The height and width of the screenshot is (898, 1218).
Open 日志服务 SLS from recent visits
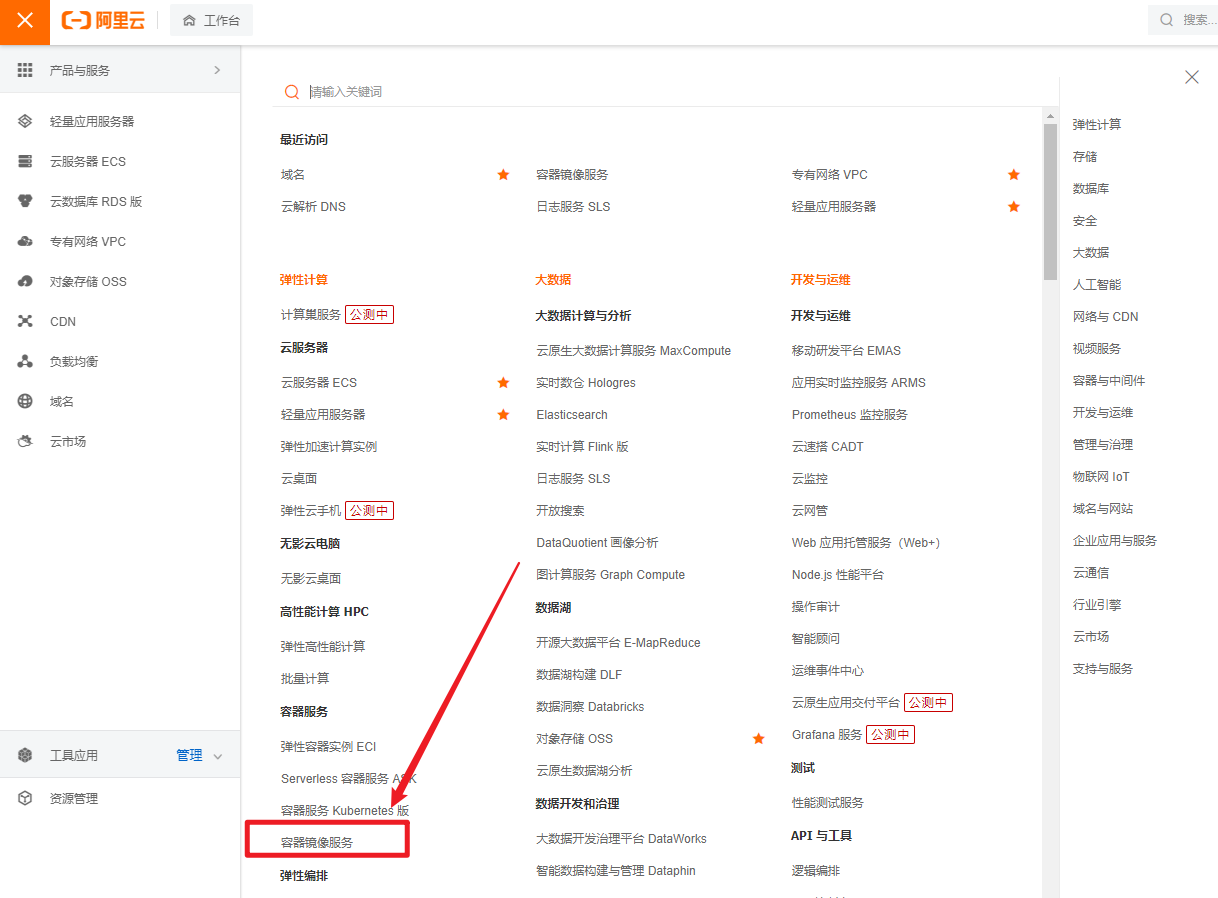point(573,206)
